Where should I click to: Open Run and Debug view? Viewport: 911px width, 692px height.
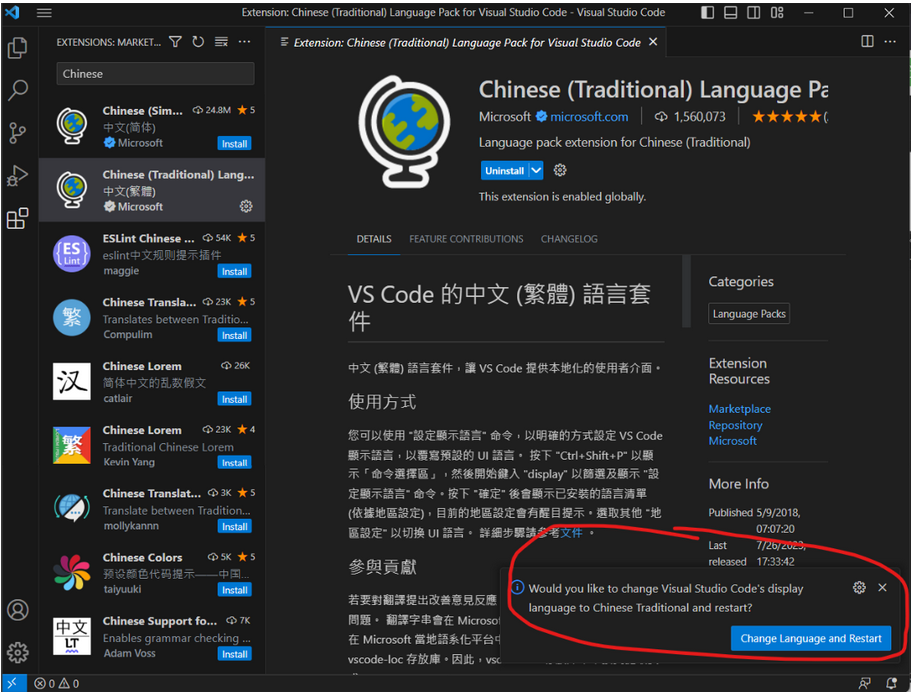click(17, 175)
